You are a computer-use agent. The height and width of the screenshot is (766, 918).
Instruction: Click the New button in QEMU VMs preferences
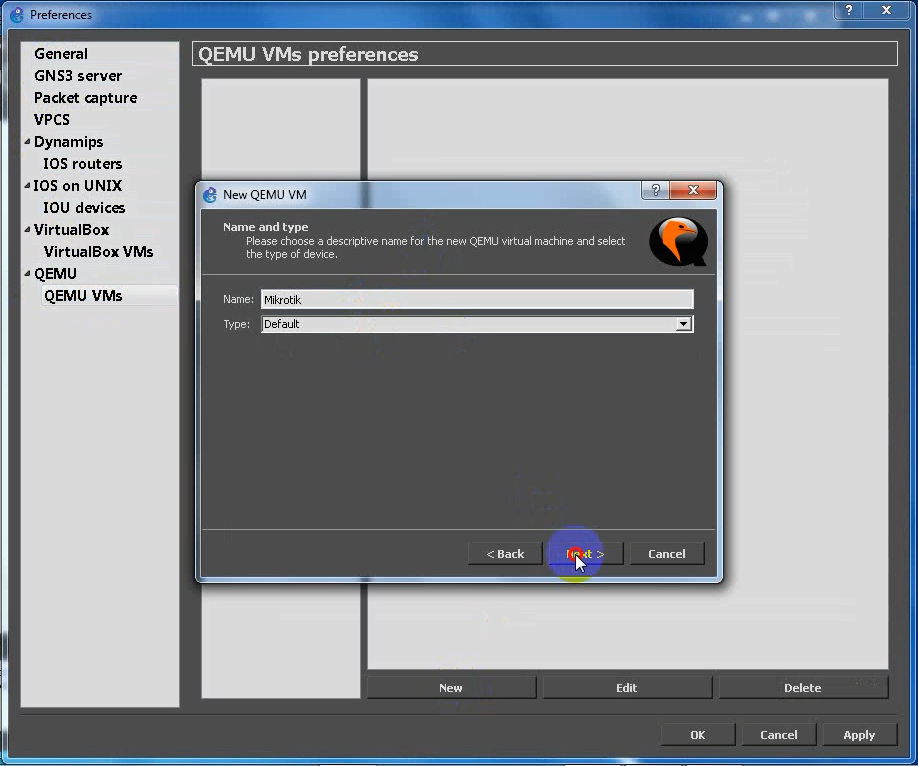pos(451,688)
